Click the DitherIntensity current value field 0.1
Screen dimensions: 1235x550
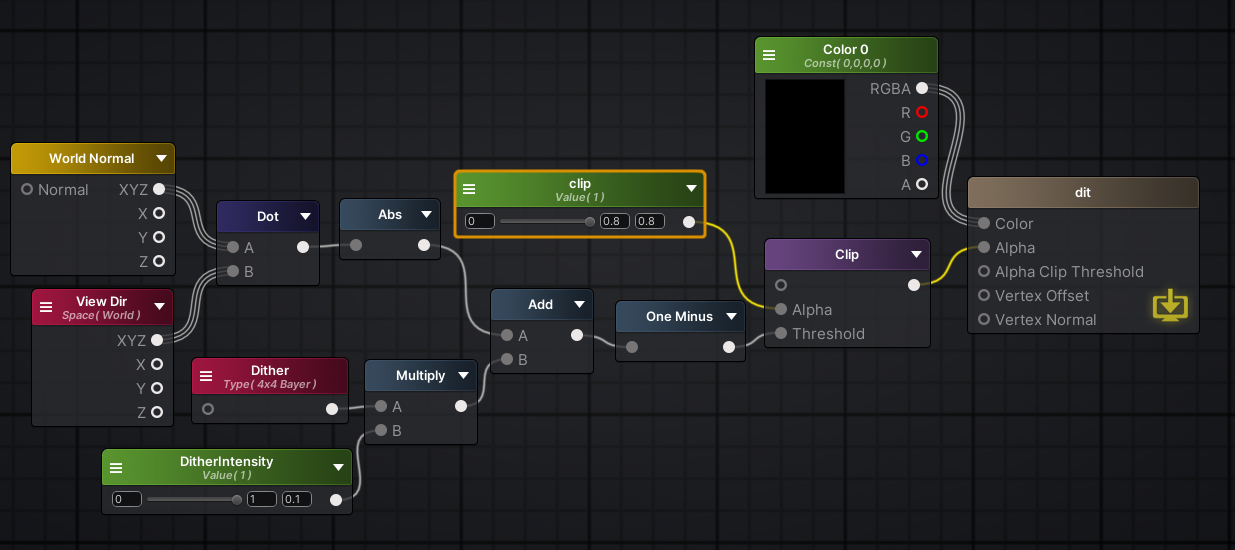(297, 499)
